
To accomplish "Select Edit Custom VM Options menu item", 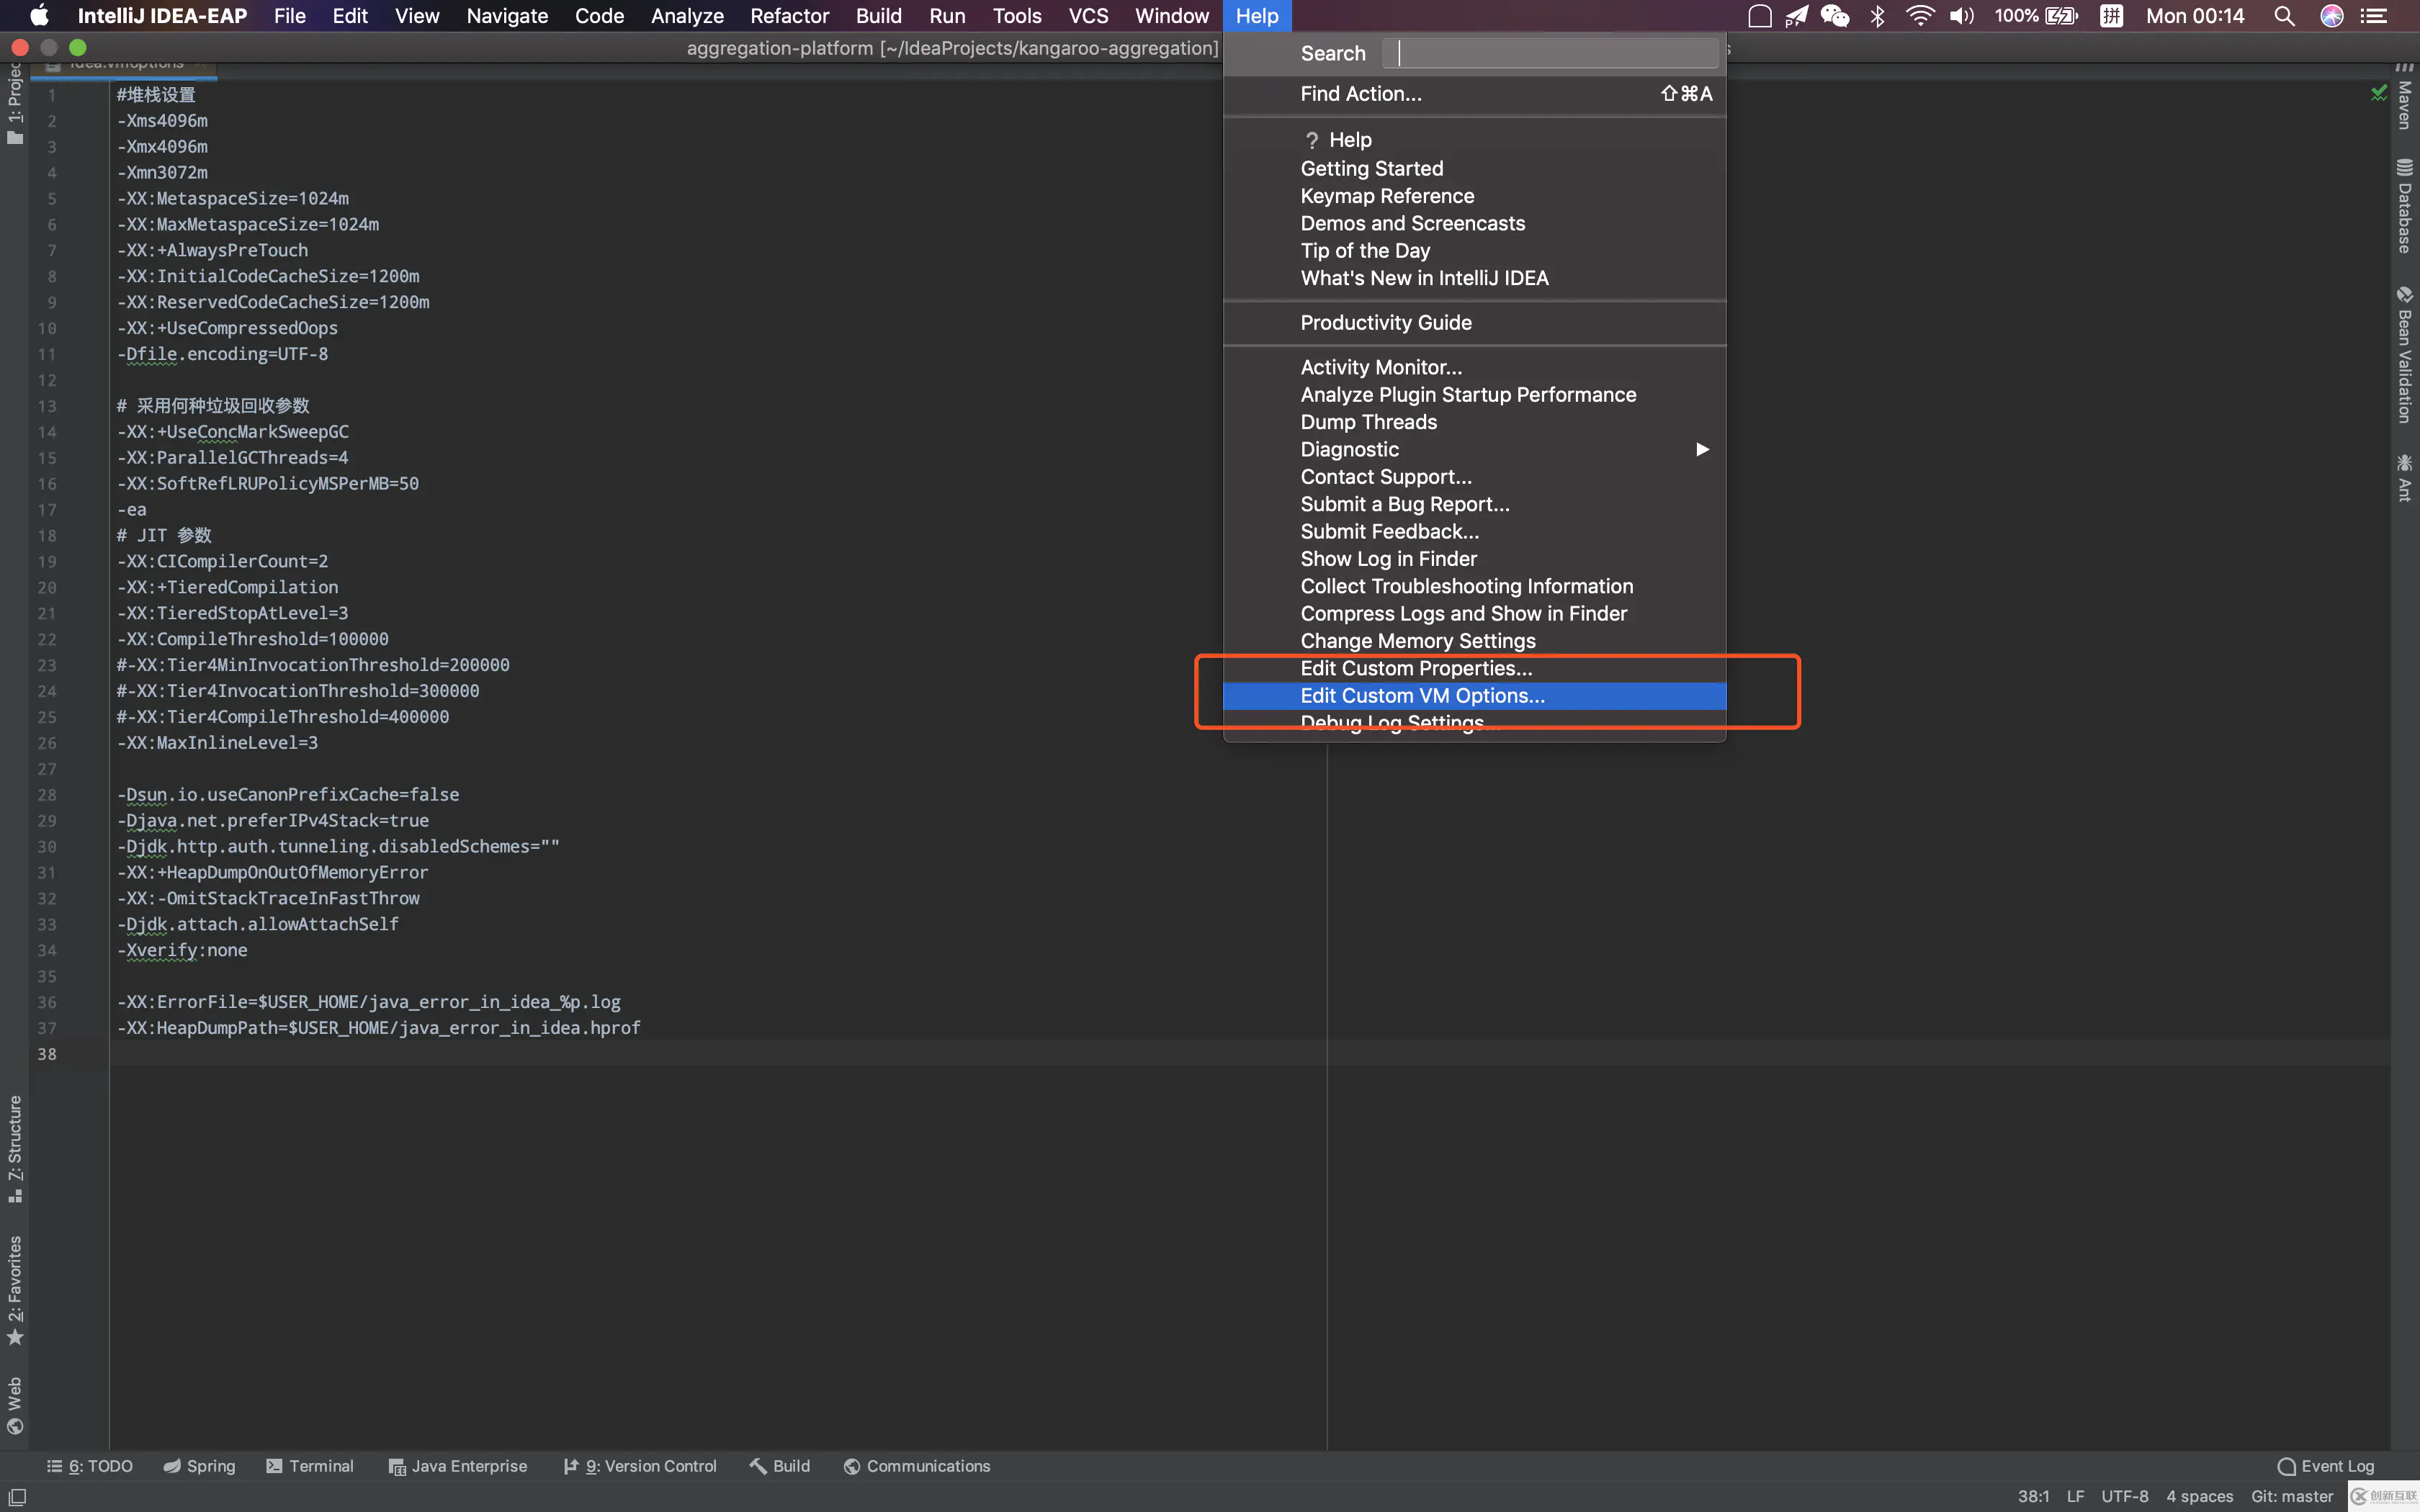I will tap(1421, 696).
